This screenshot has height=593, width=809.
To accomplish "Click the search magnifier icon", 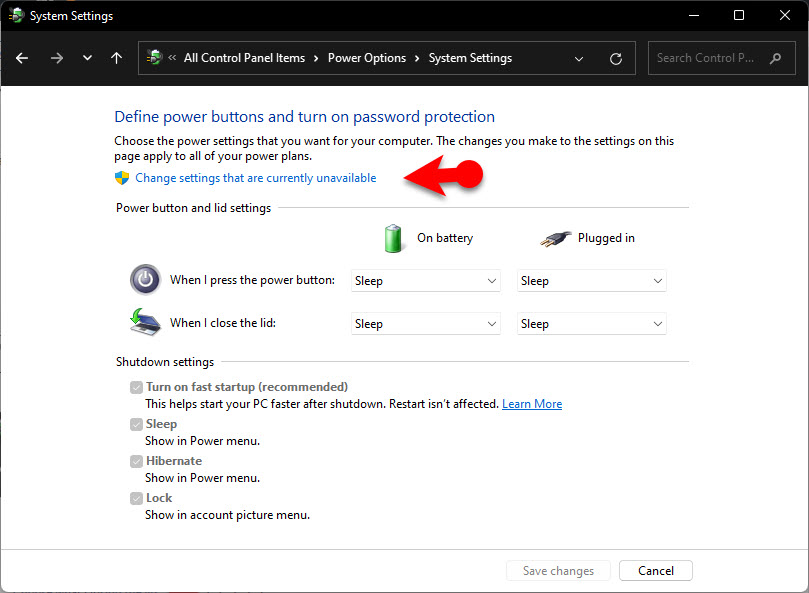I will coord(775,58).
